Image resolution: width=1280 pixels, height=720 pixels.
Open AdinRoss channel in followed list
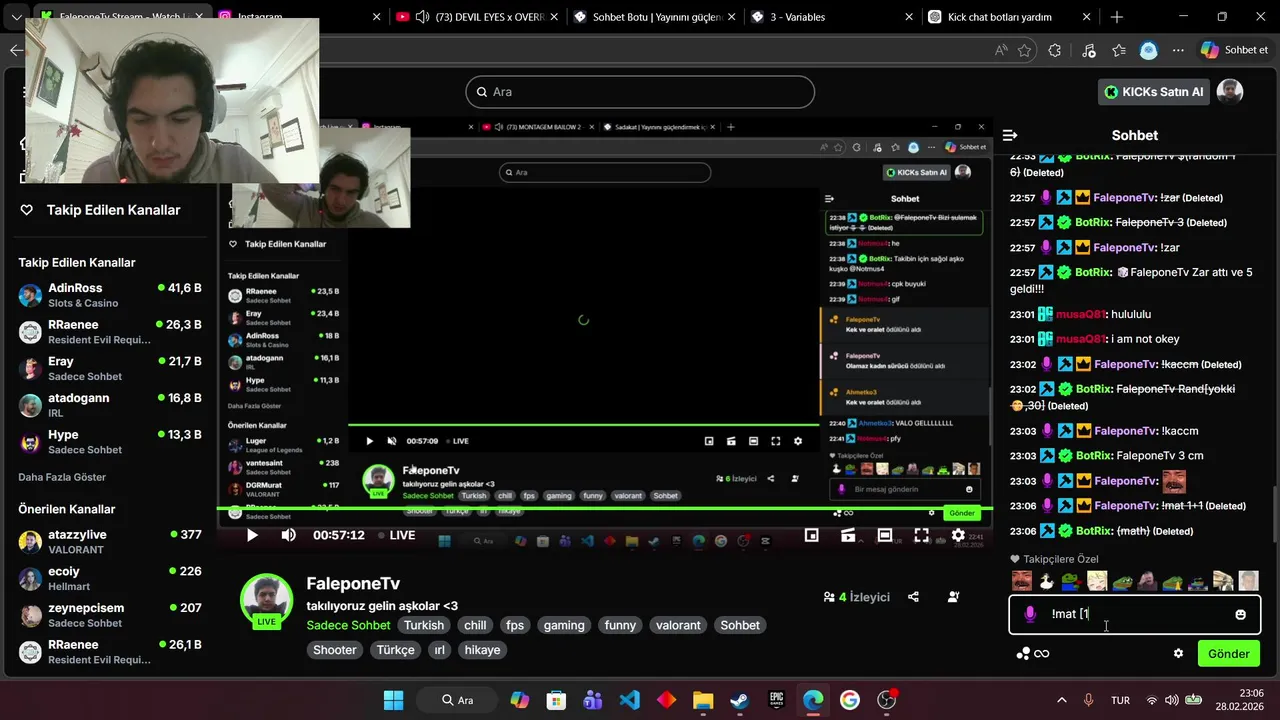click(110, 295)
